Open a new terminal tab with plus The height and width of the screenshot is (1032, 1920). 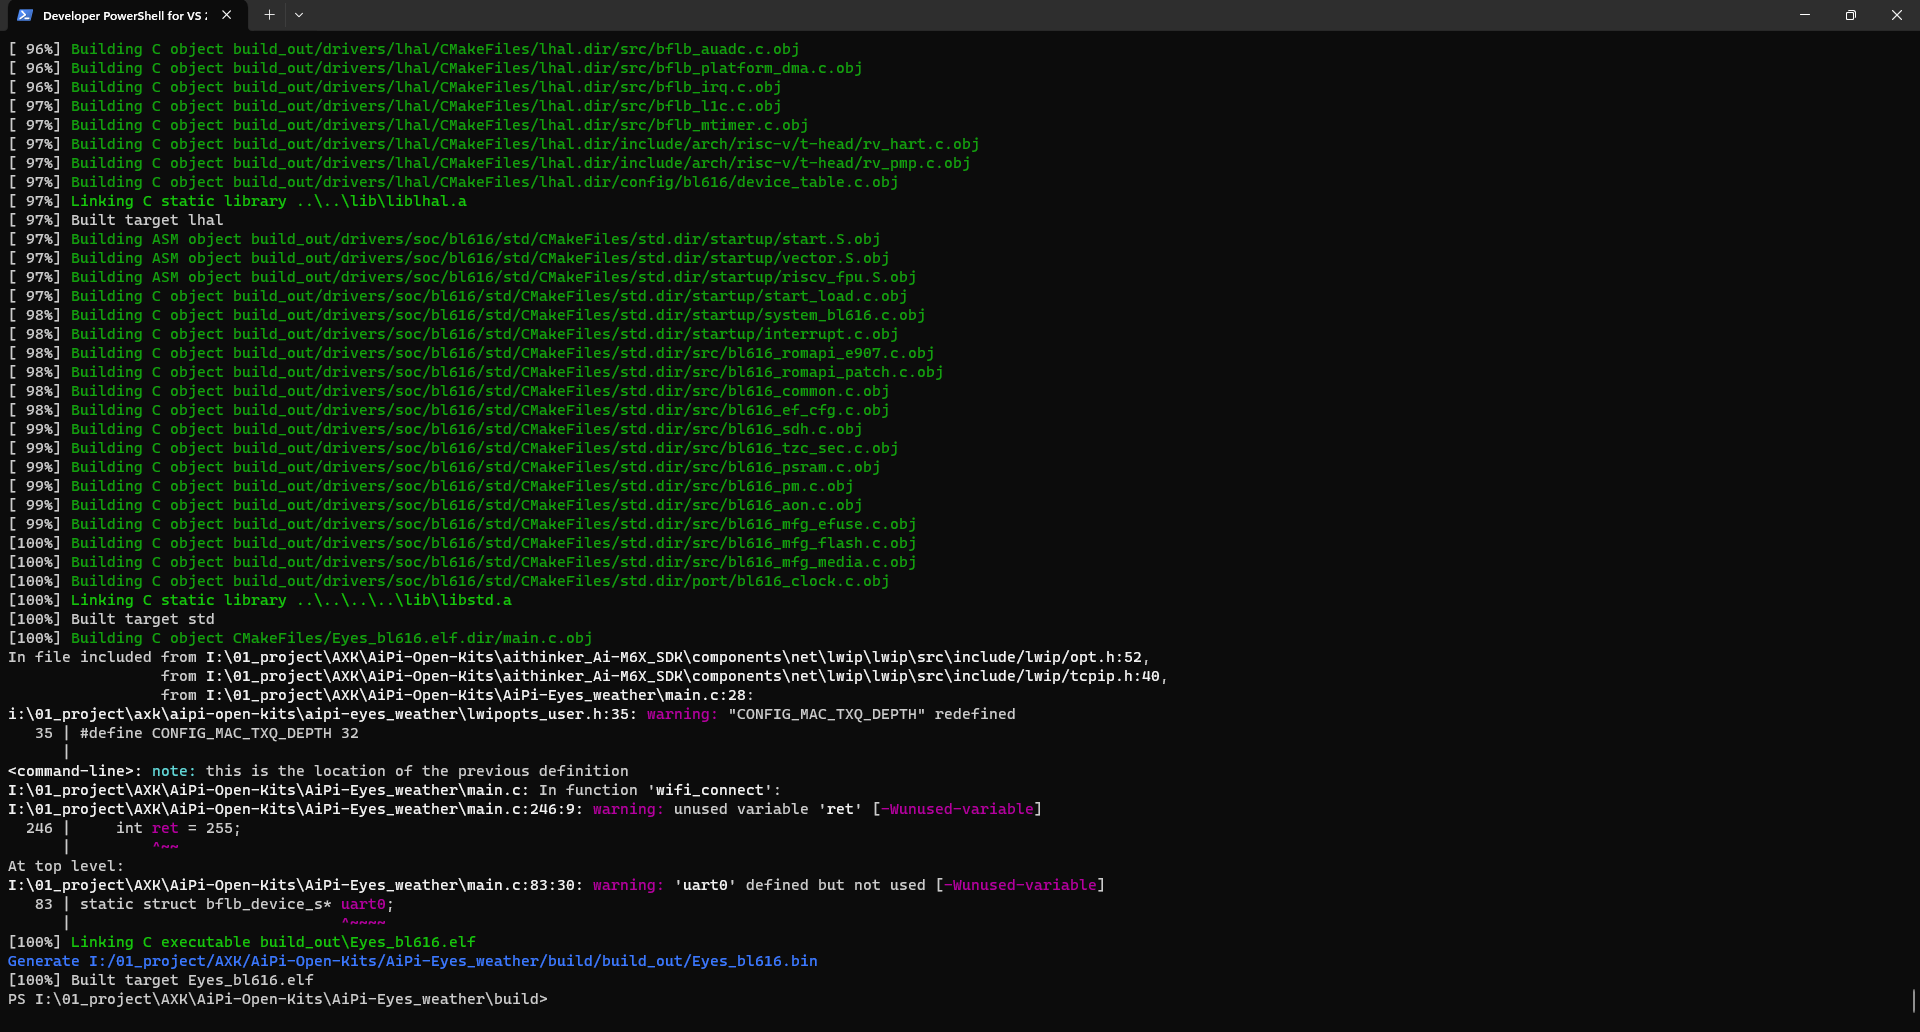[x=269, y=15]
